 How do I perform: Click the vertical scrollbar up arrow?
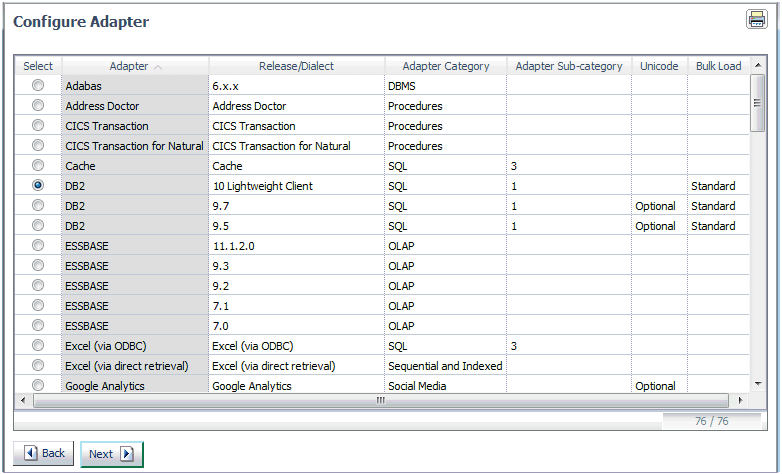point(758,65)
